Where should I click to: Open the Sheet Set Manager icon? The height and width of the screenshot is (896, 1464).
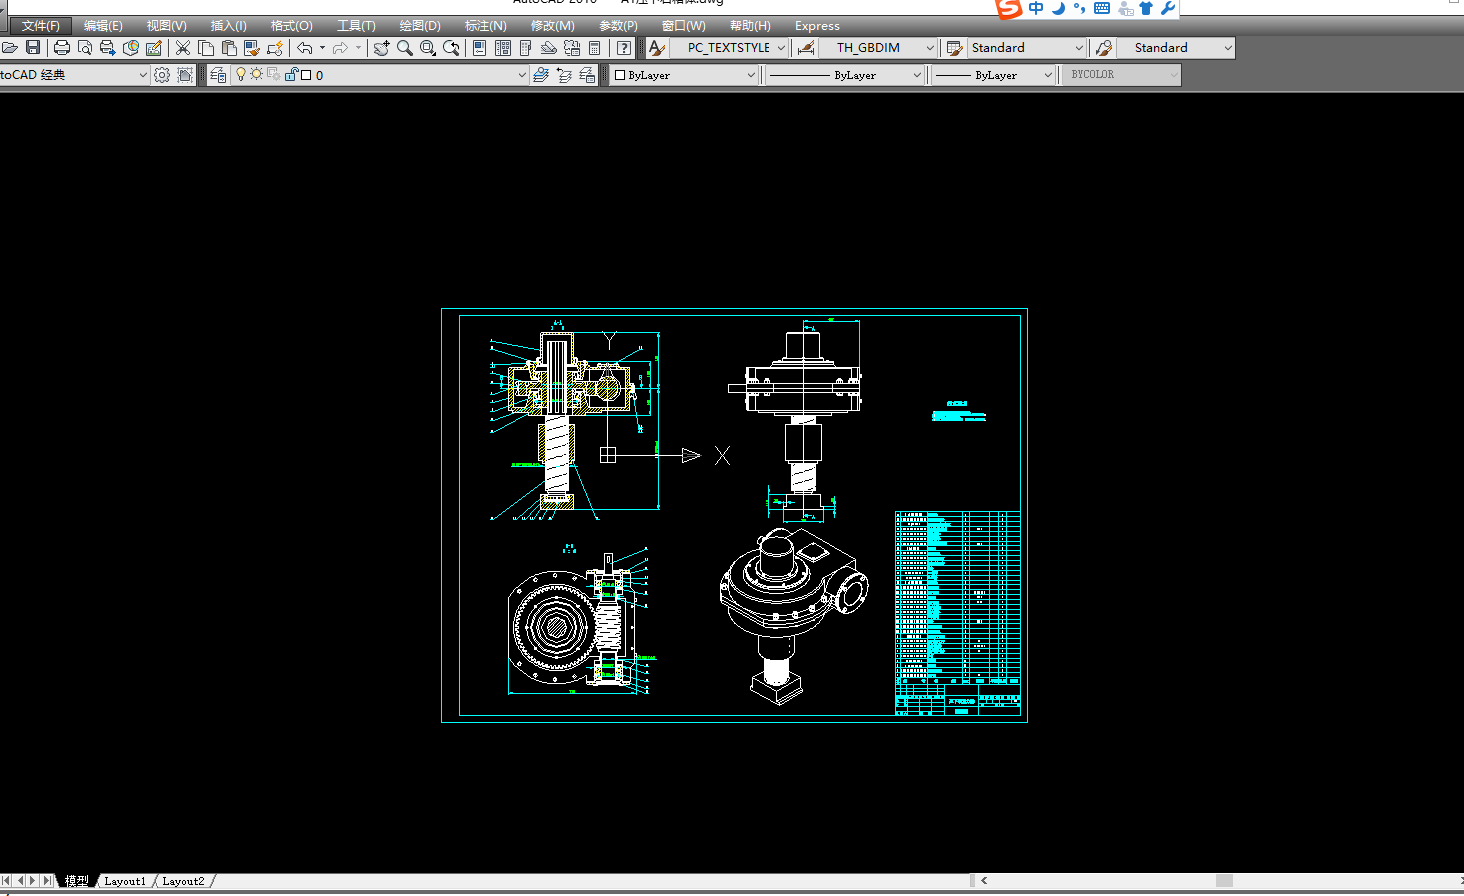549,48
